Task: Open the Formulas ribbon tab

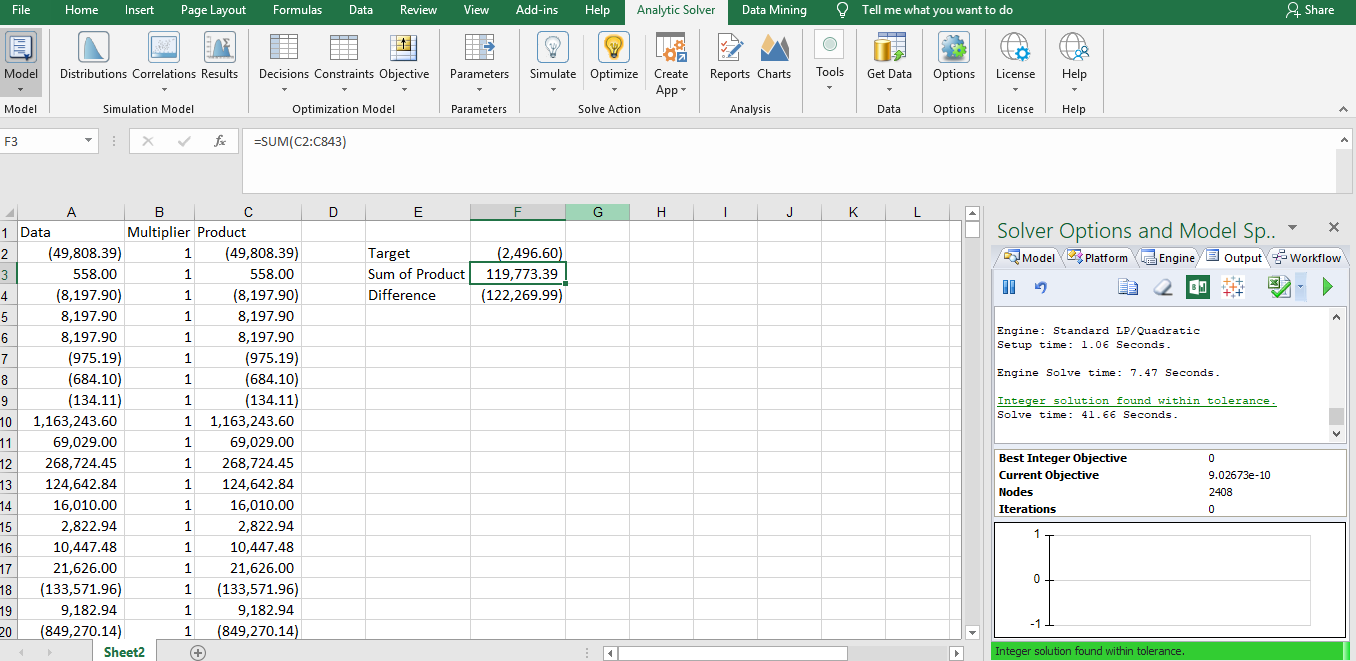Action: point(297,10)
